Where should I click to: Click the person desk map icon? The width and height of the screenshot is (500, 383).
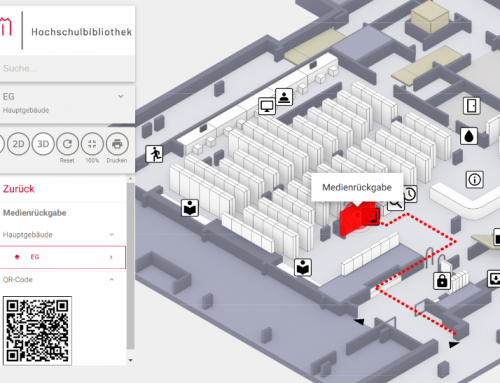click(x=284, y=97)
